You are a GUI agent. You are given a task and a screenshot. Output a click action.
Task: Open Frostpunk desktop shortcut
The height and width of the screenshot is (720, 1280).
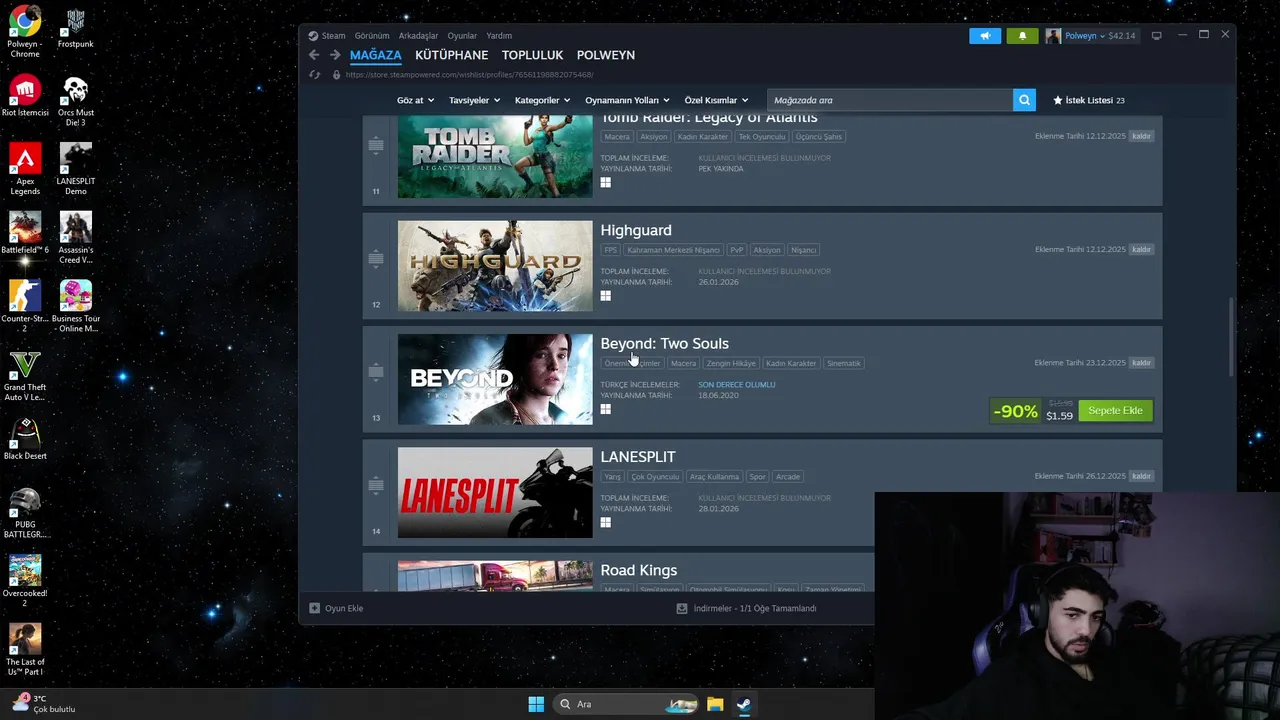coord(76,28)
